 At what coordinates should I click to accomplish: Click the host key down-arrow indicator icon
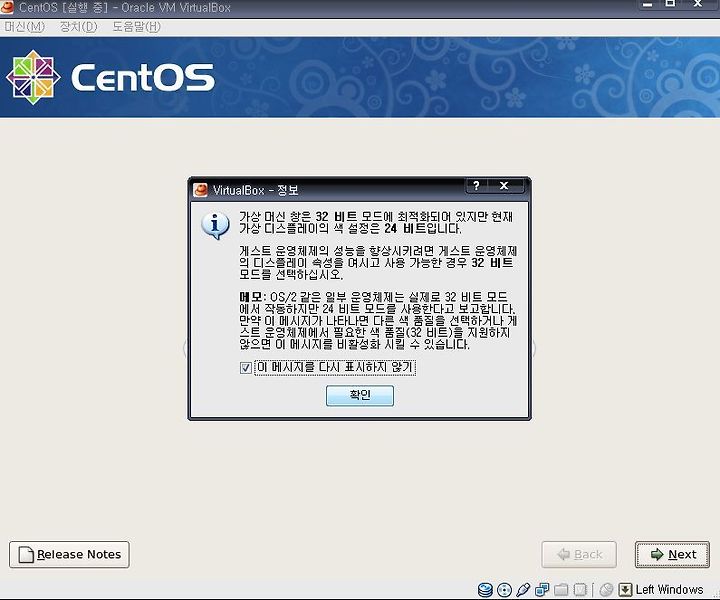(x=625, y=590)
